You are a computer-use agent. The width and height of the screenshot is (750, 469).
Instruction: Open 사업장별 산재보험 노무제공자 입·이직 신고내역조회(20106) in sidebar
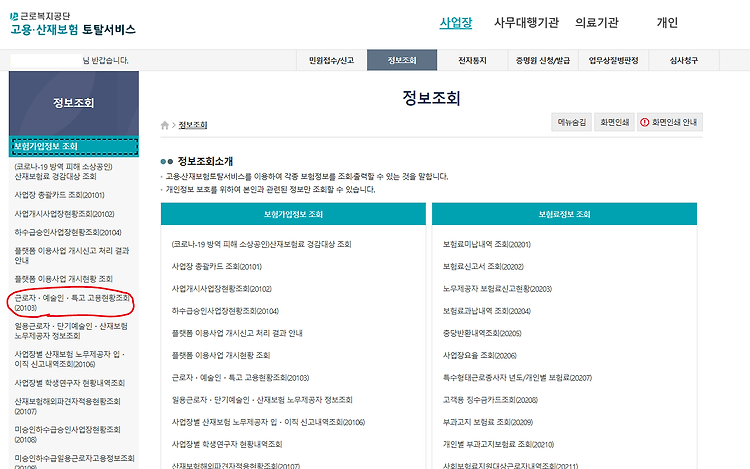[69, 359]
